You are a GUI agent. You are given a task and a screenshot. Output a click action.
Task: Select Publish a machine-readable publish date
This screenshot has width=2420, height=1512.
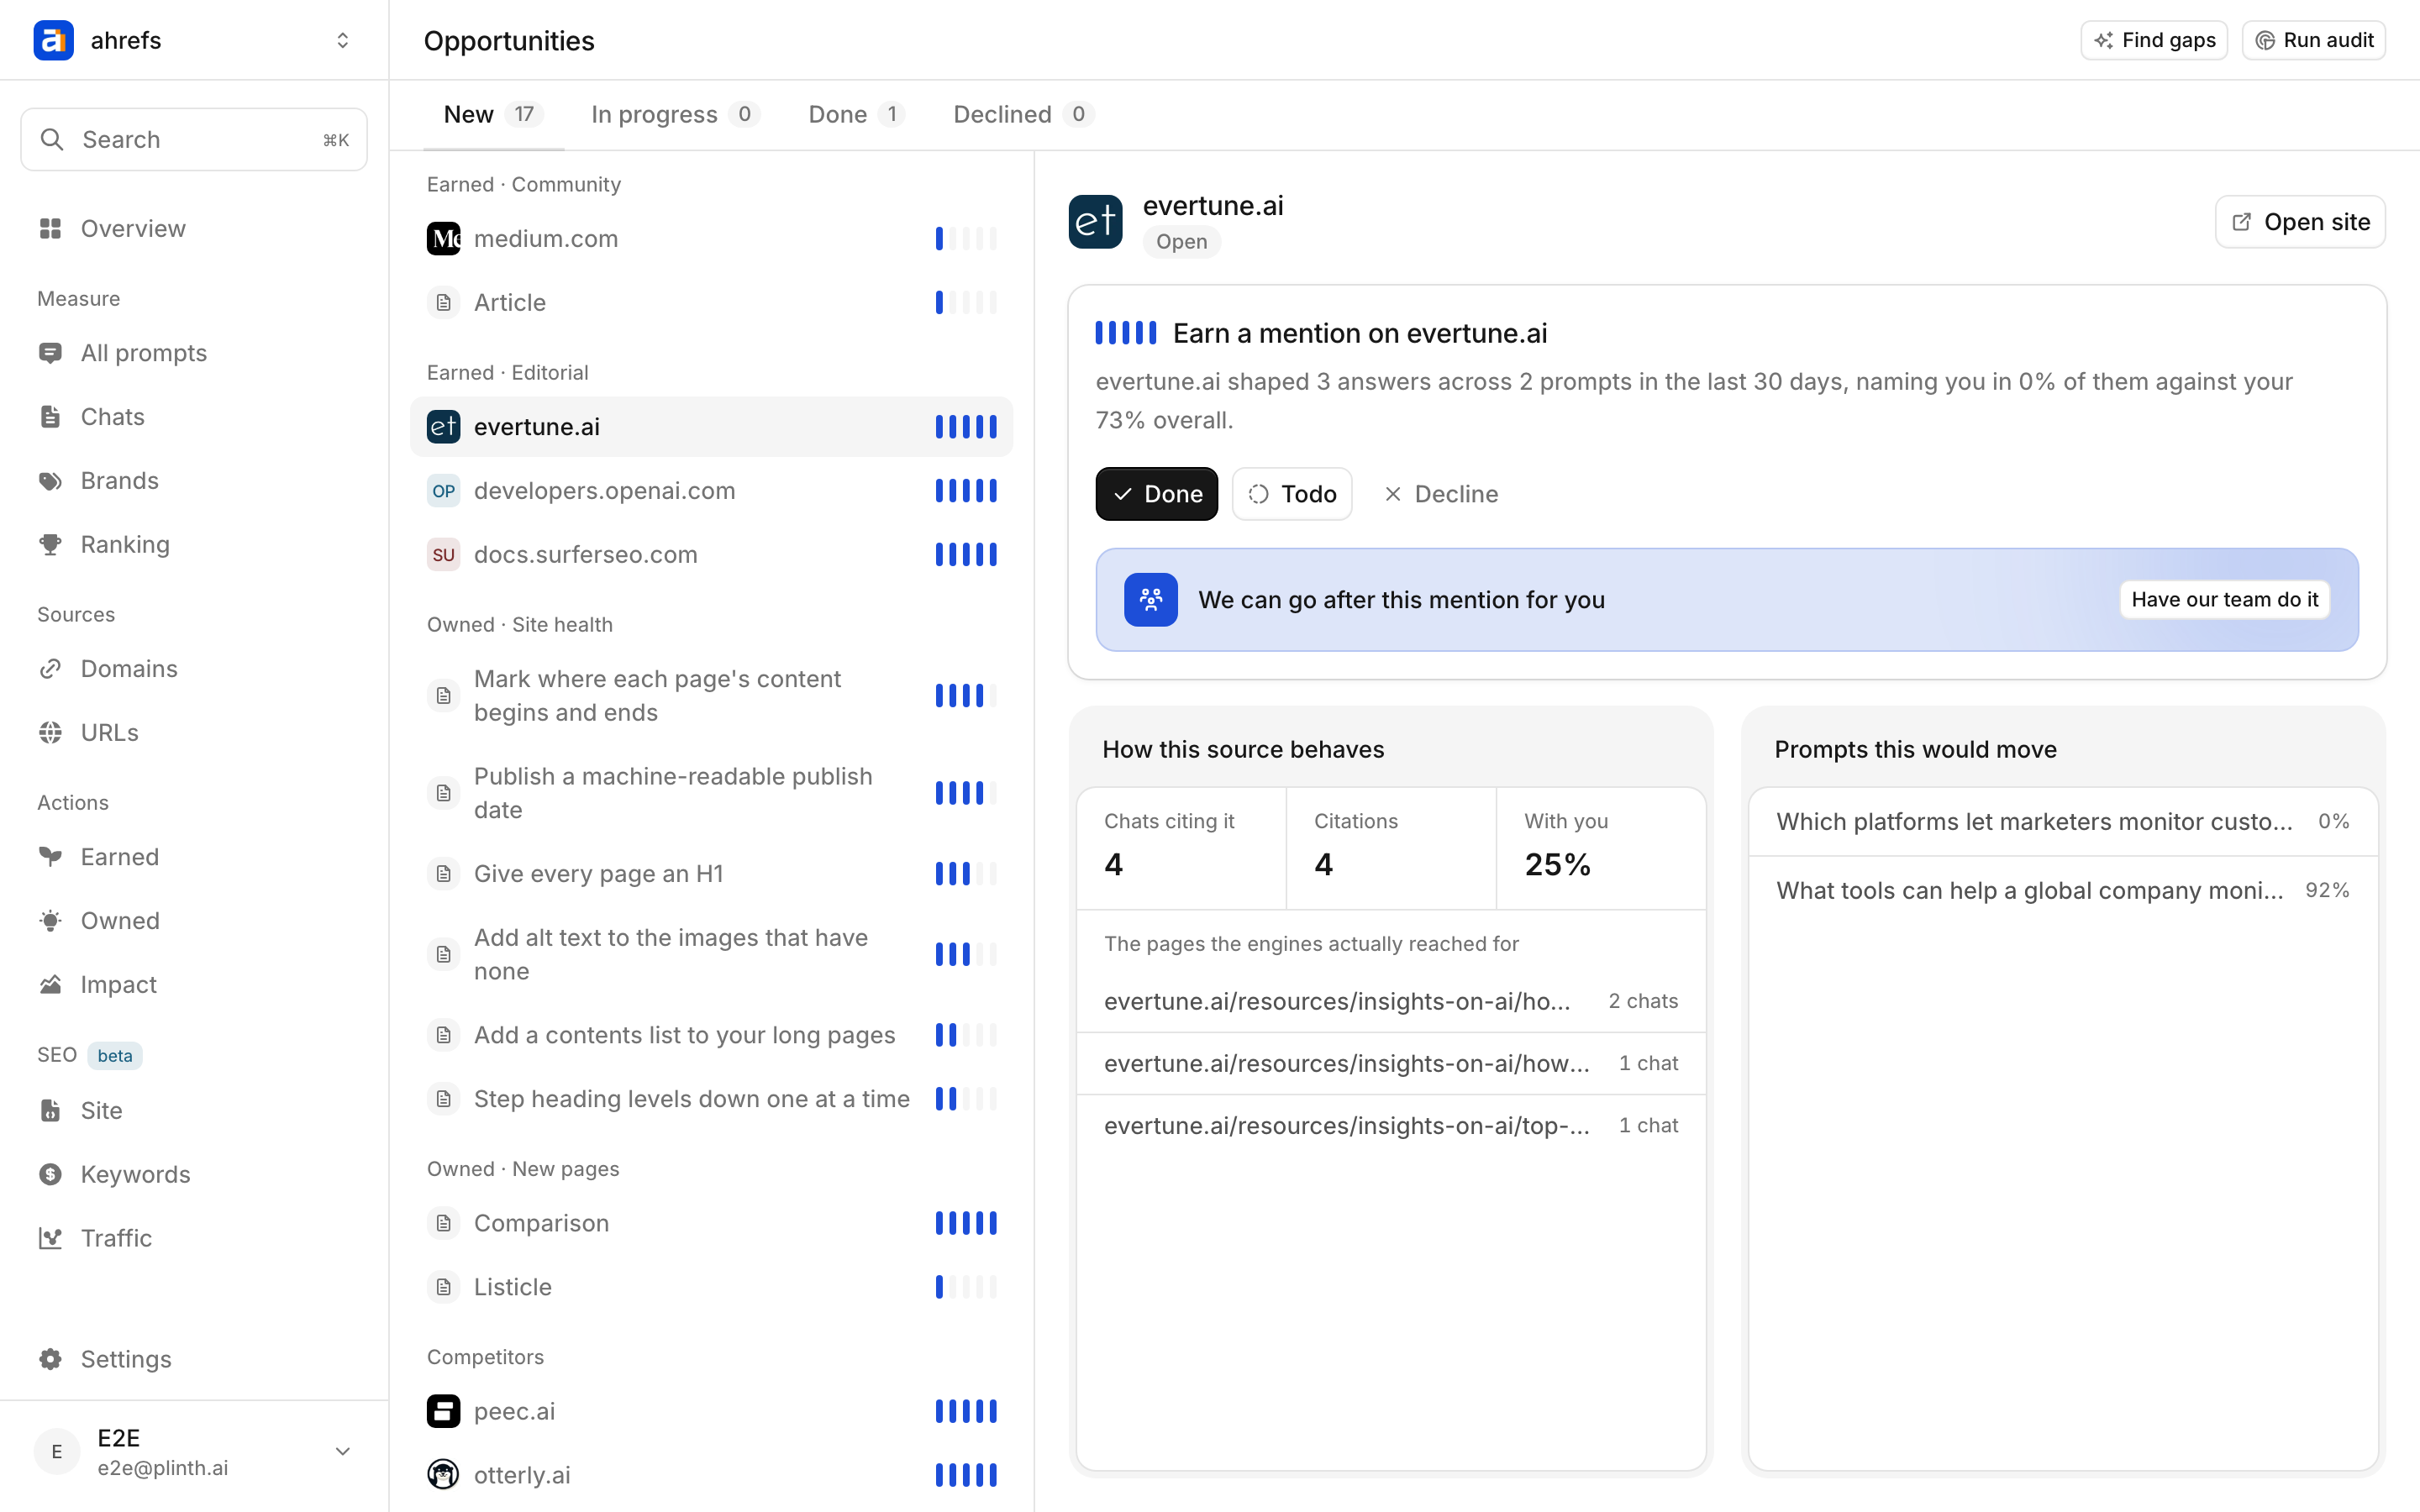click(x=711, y=793)
